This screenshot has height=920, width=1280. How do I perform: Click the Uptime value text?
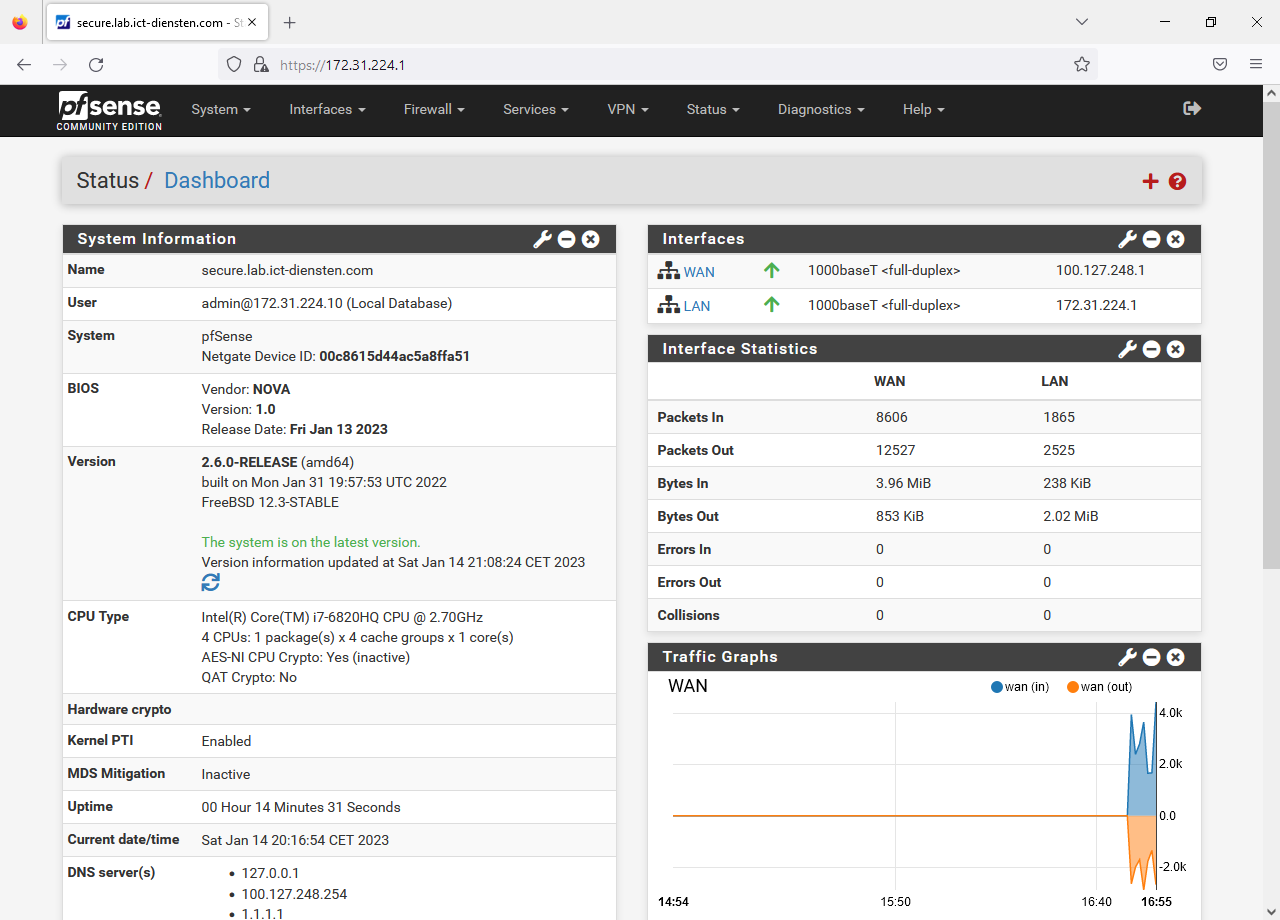coord(301,807)
